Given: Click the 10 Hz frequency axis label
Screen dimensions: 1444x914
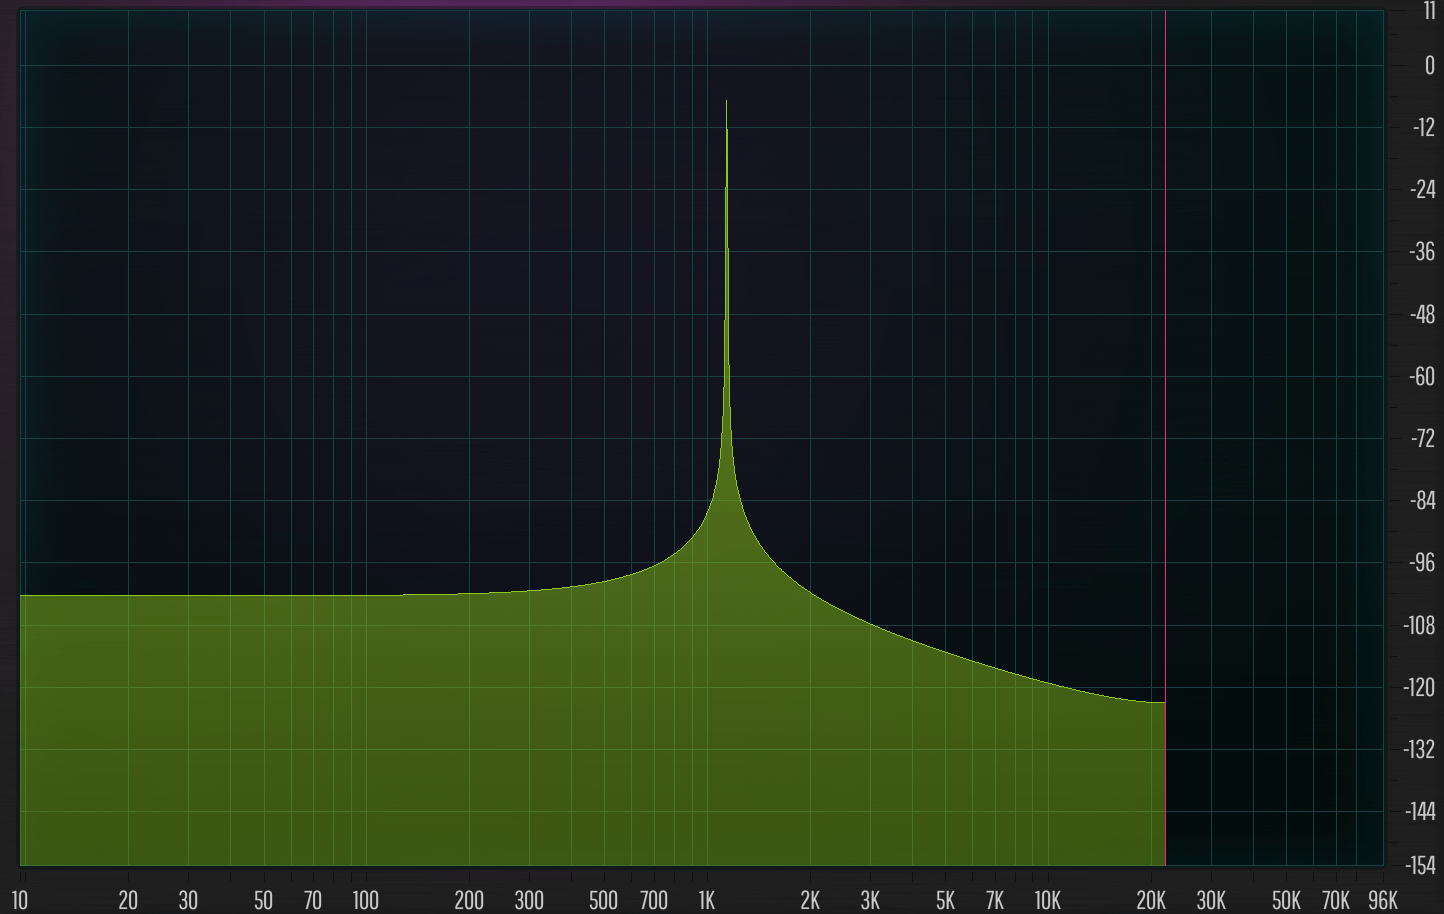Looking at the screenshot, I should (x=20, y=900).
